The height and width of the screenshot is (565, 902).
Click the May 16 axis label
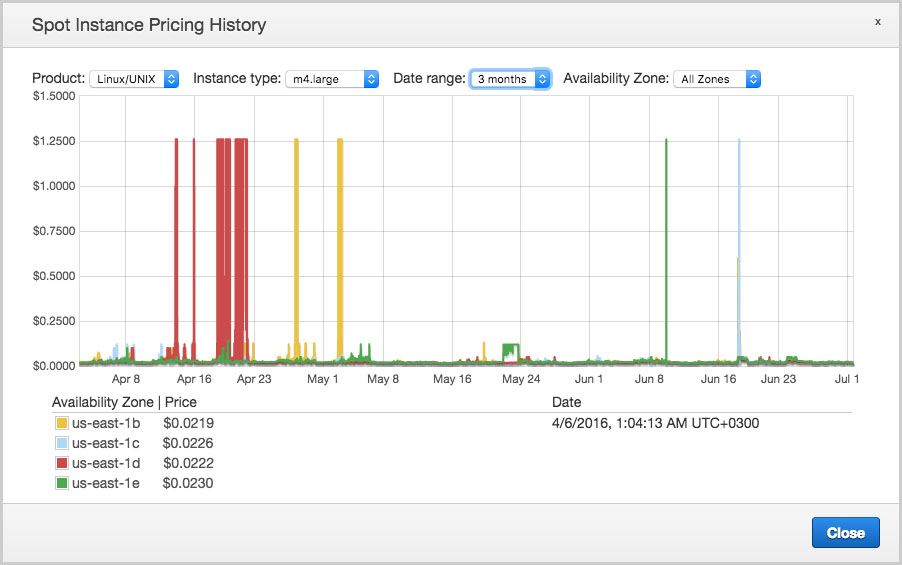tap(452, 379)
